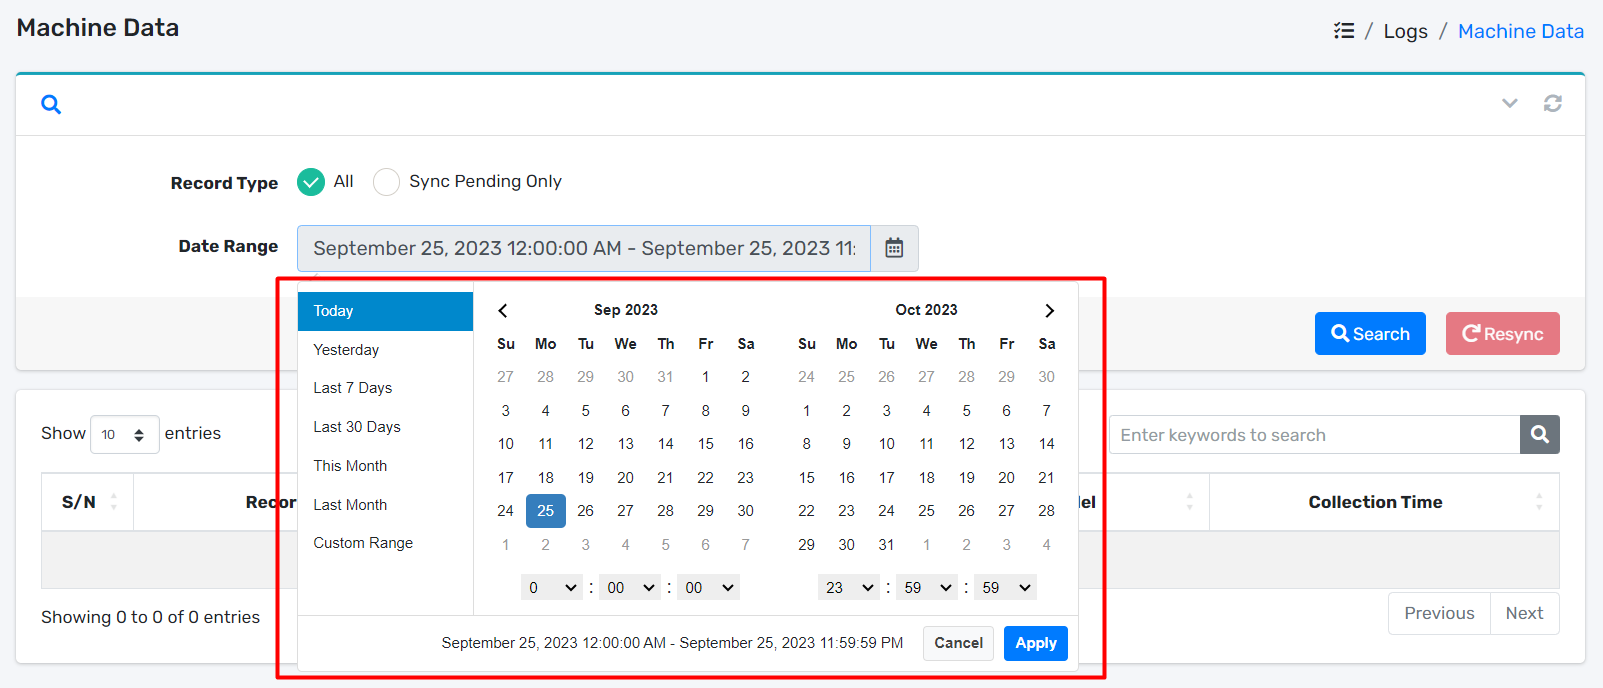Choose This Month preset range
The width and height of the screenshot is (1603, 688).
pyautogui.click(x=350, y=466)
